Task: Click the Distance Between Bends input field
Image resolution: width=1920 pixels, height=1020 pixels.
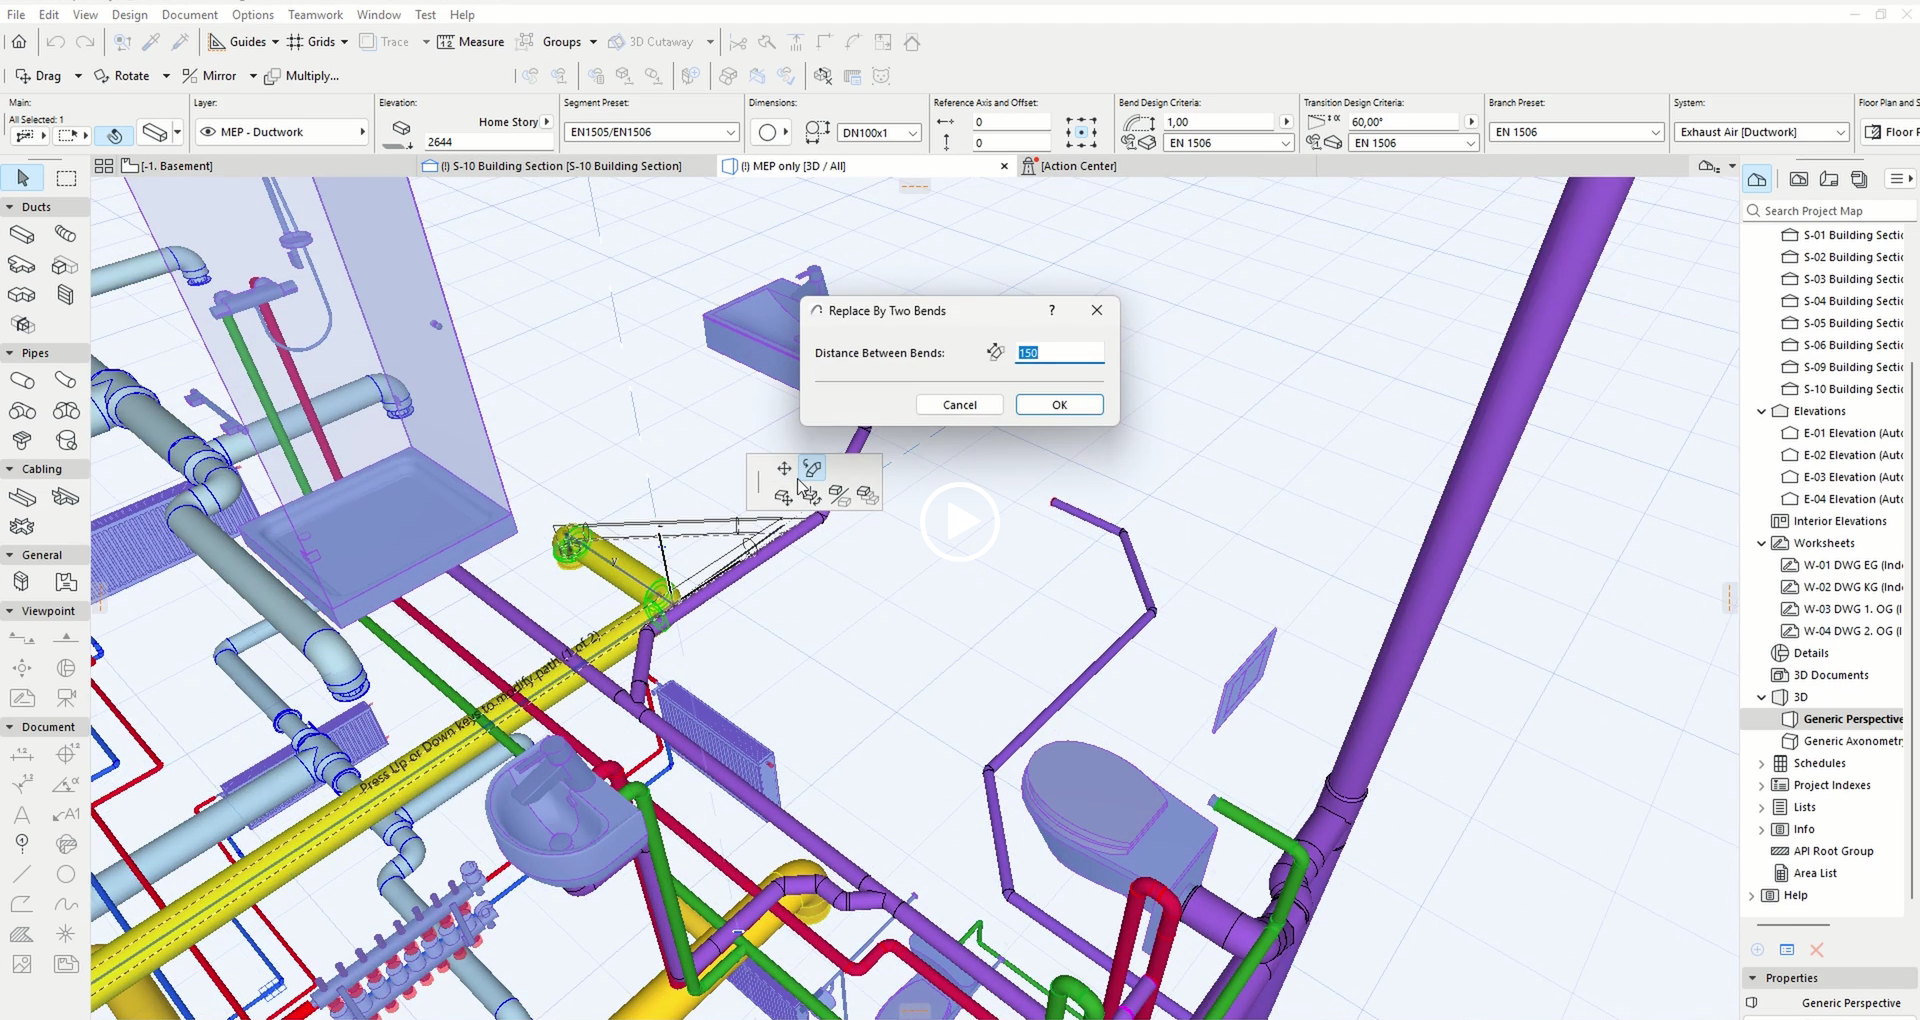Action: (1059, 353)
